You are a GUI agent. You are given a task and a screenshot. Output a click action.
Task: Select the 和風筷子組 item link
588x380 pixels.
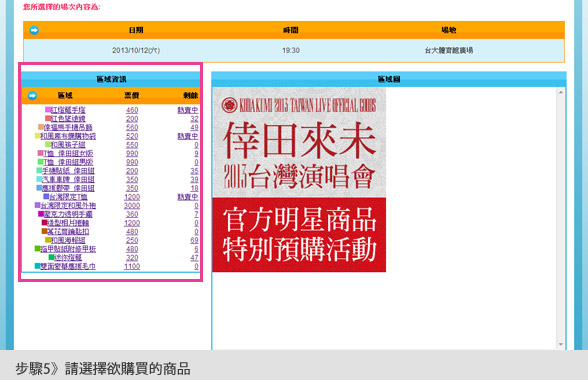coord(68,145)
